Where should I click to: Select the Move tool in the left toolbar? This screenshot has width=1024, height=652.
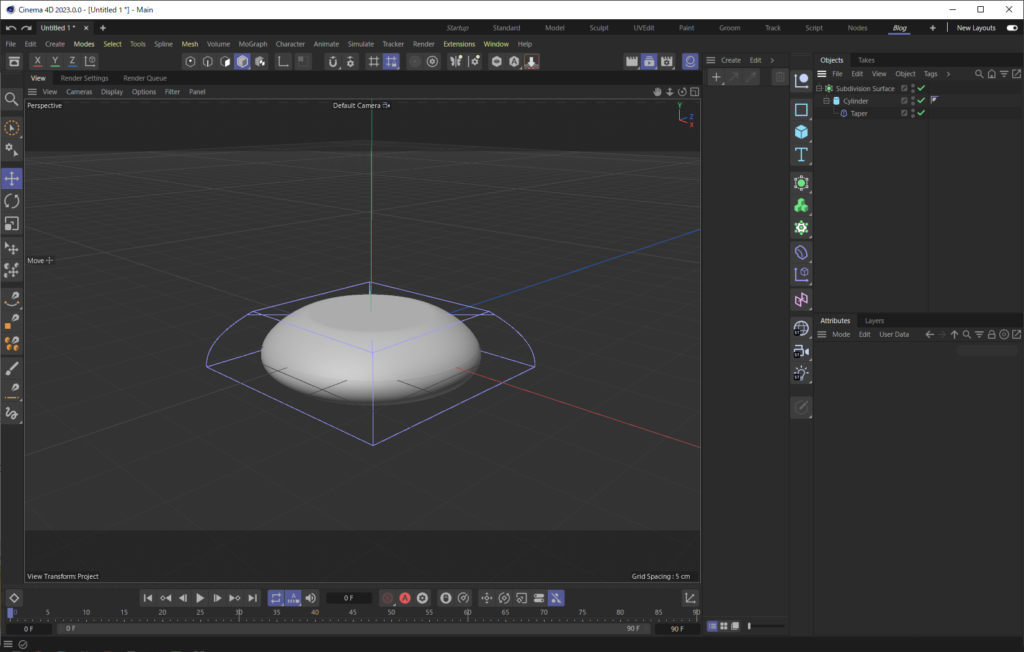[x=11, y=178]
